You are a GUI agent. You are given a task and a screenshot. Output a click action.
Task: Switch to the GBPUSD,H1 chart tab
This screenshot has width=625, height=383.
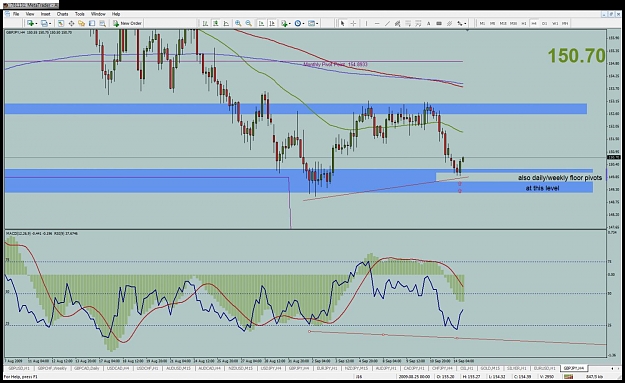19,368
